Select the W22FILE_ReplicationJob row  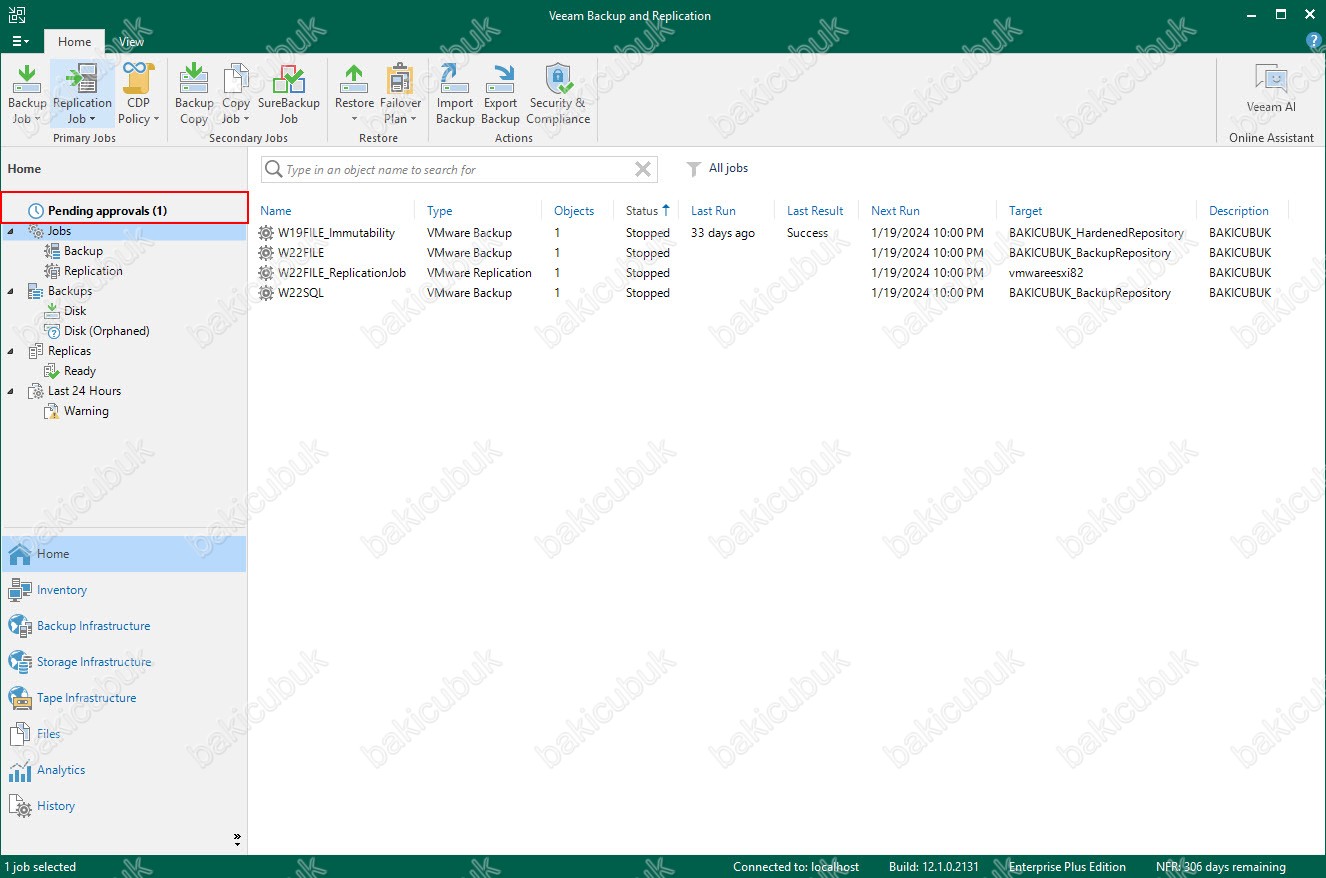coord(341,273)
